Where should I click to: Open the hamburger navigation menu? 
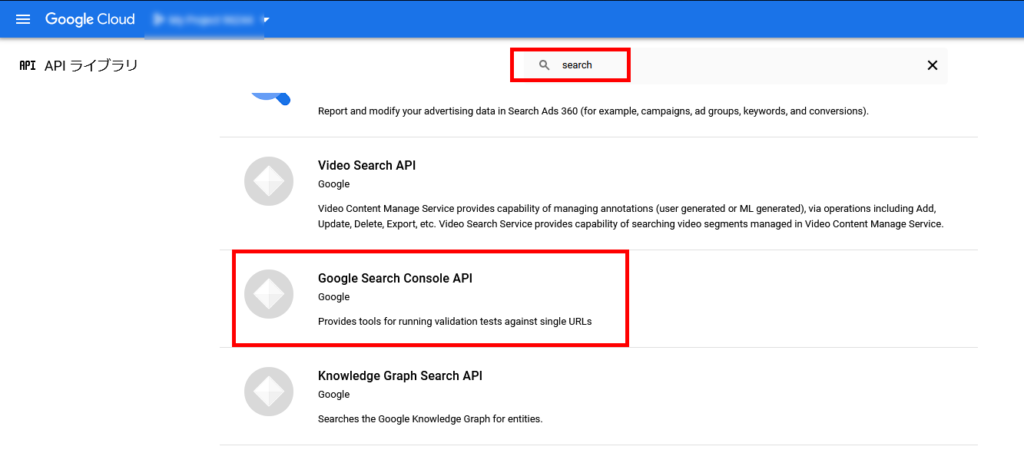[23, 20]
